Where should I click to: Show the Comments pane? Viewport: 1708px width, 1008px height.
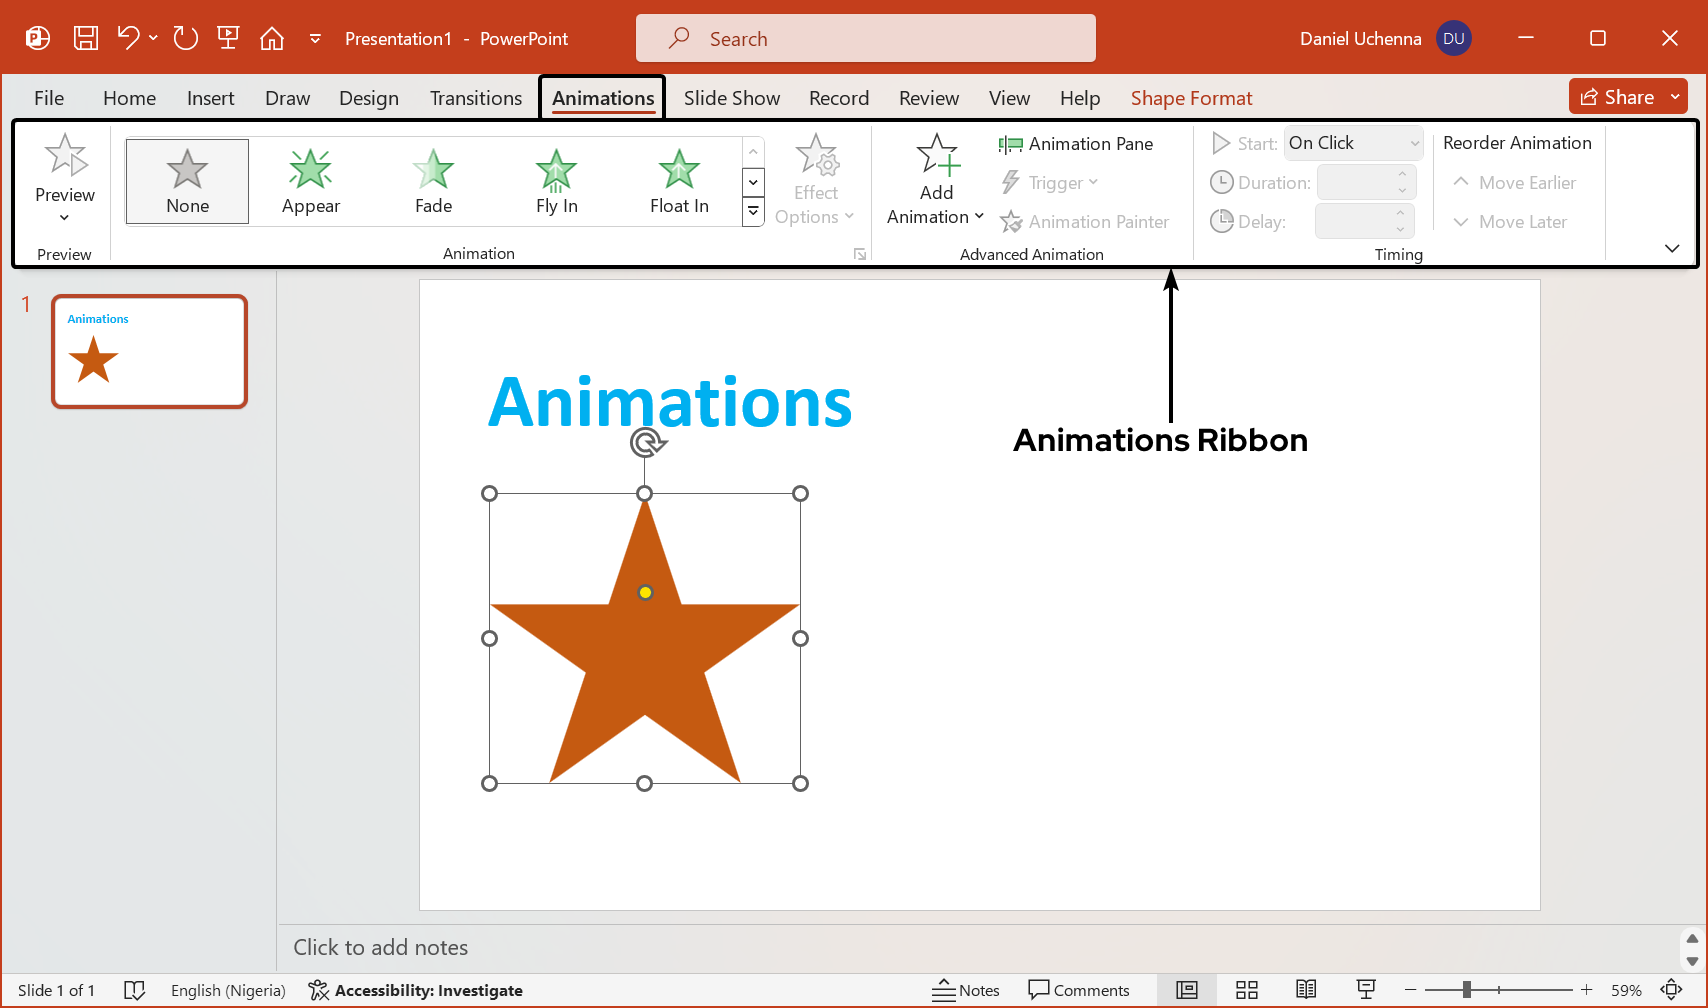pos(1080,990)
